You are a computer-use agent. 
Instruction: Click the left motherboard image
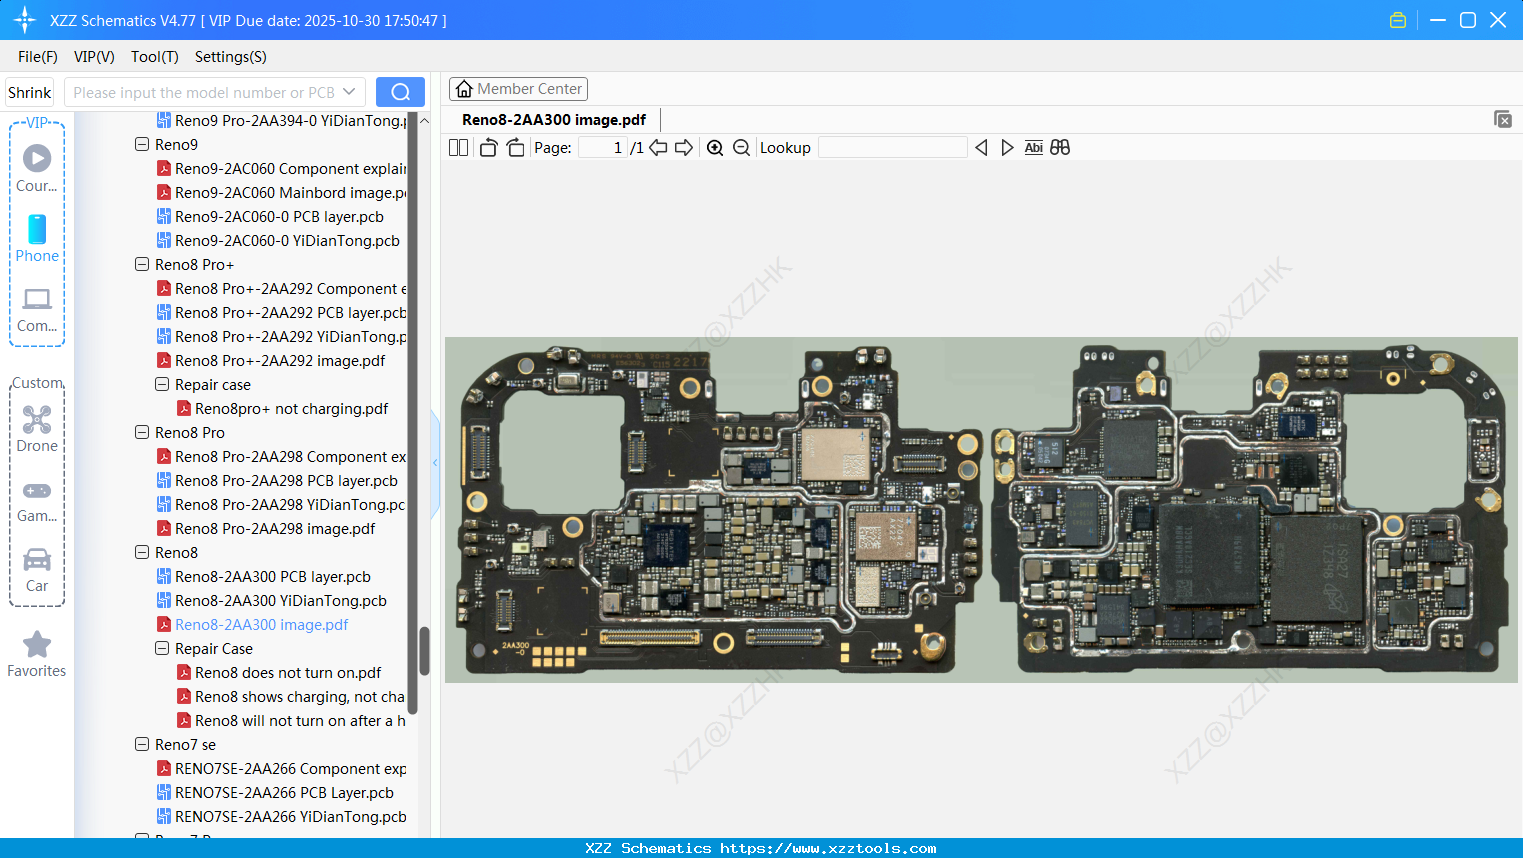(719, 510)
